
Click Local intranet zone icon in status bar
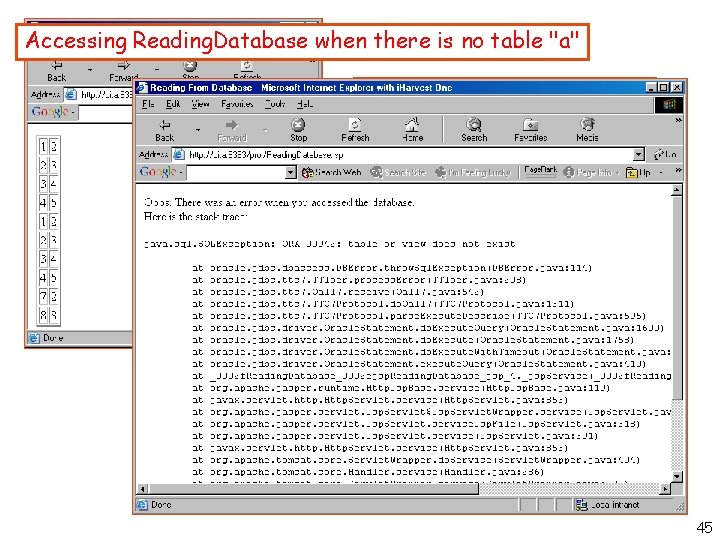point(582,505)
